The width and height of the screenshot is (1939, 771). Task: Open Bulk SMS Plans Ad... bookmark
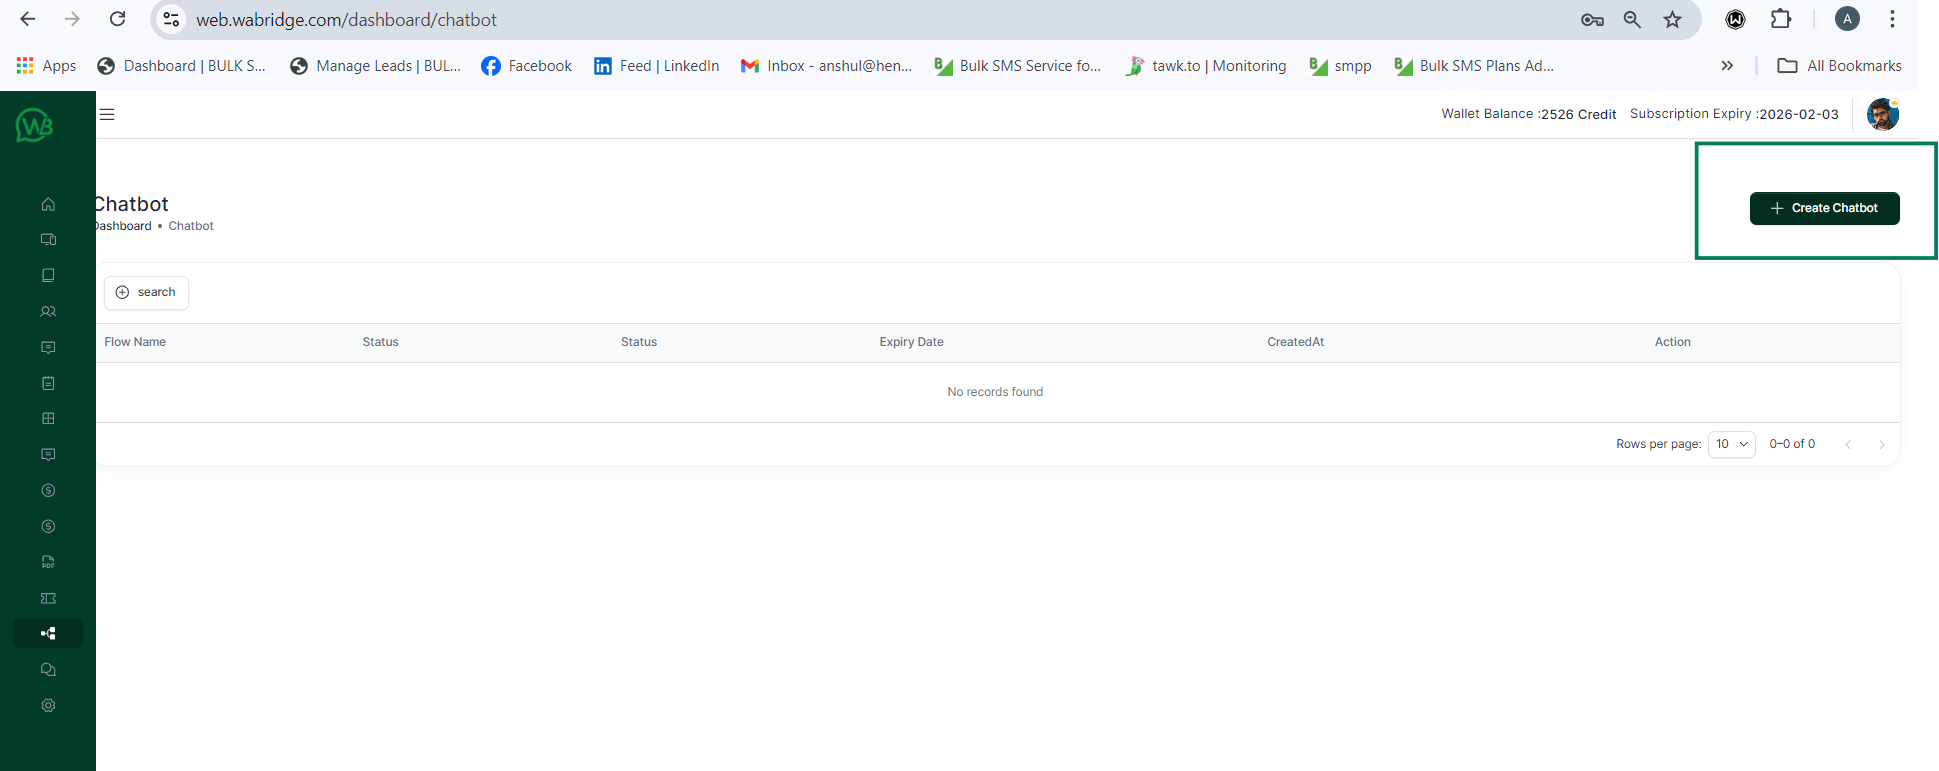pos(1474,66)
